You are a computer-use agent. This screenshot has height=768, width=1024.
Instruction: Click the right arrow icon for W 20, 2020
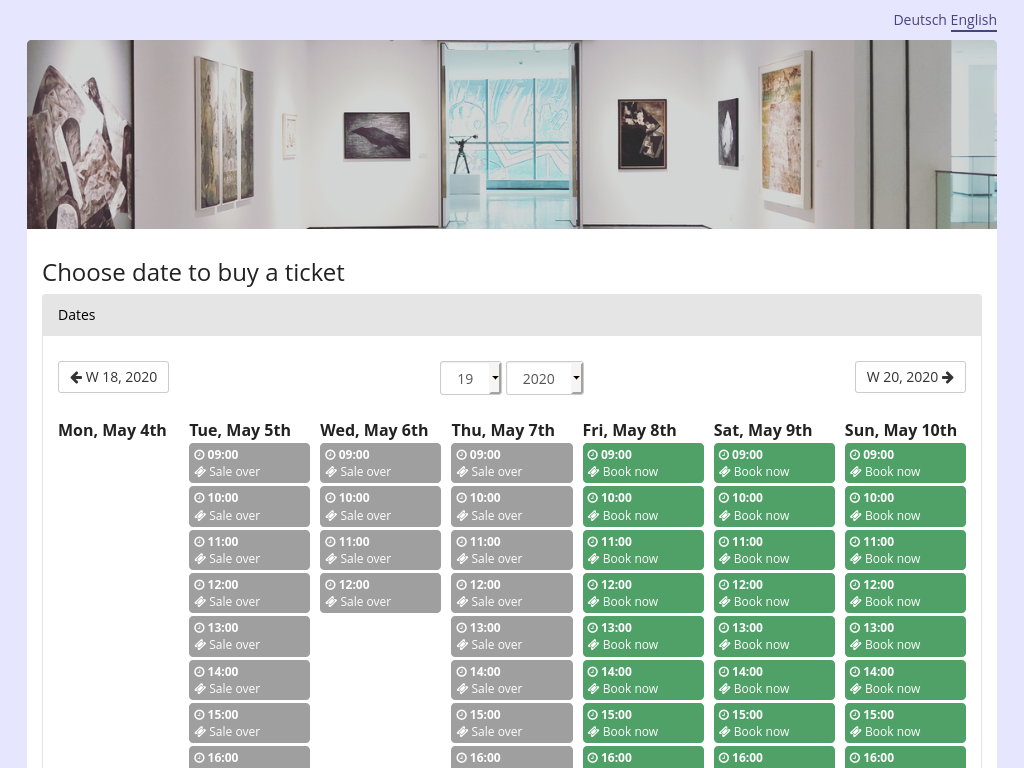[x=948, y=377]
